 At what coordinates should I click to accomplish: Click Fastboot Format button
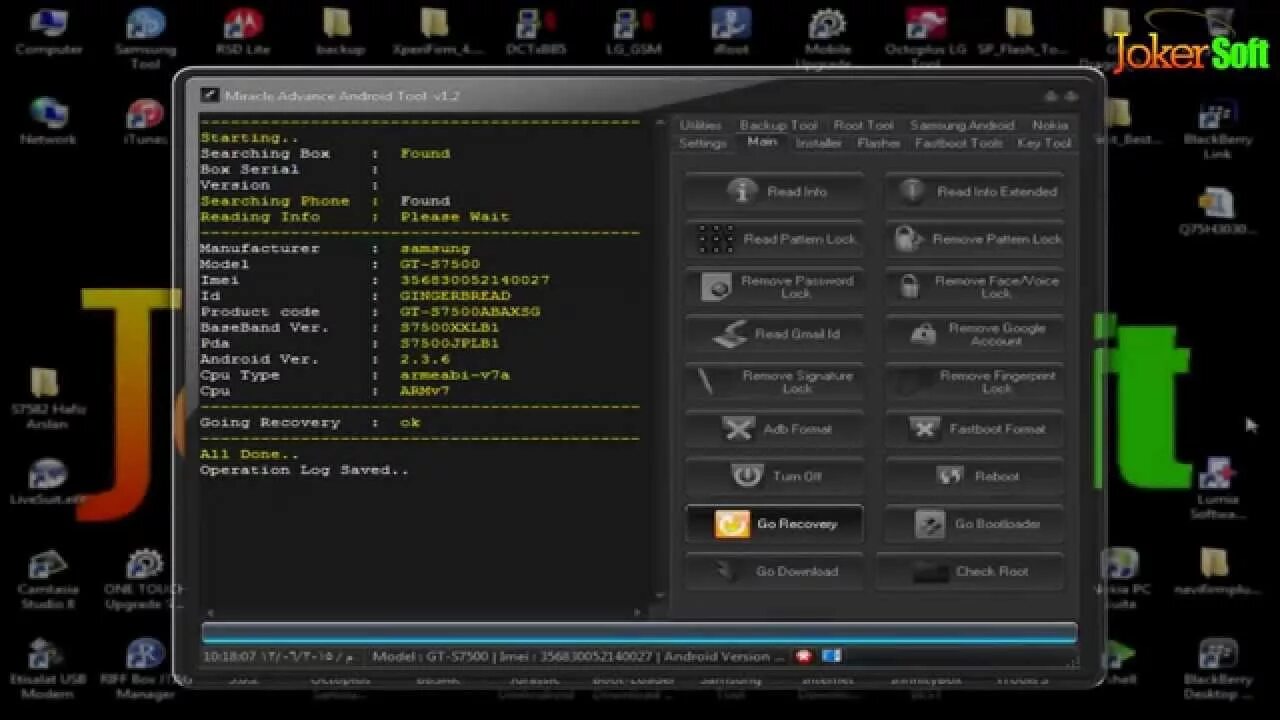point(974,429)
